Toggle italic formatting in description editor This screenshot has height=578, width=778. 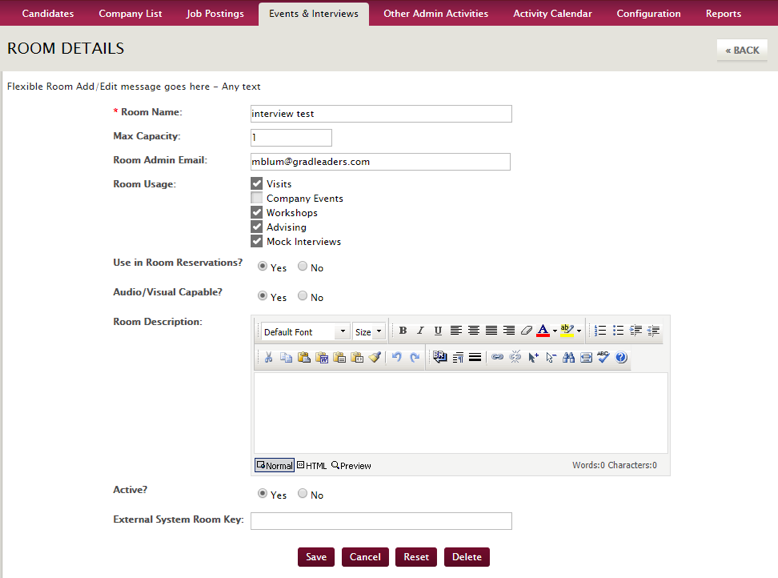[420, 330]
